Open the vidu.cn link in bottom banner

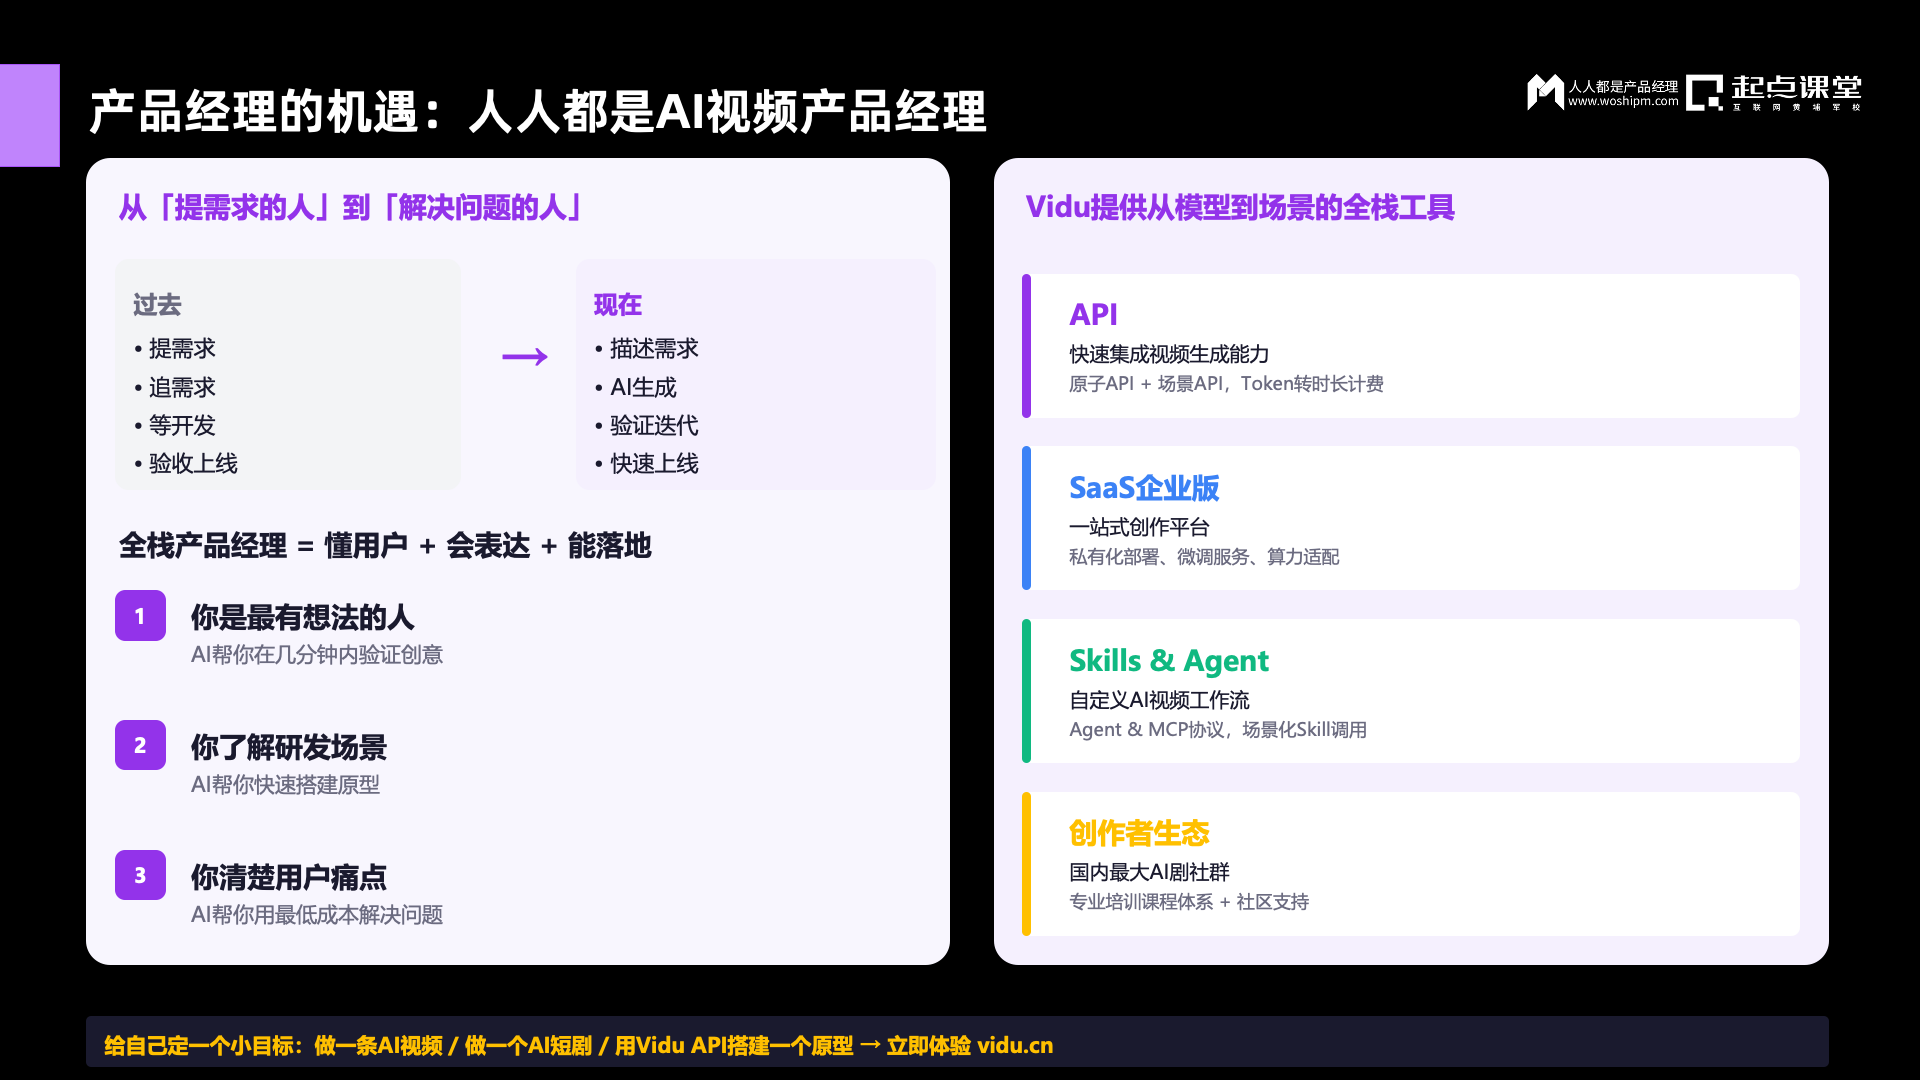[1015, 1046]
